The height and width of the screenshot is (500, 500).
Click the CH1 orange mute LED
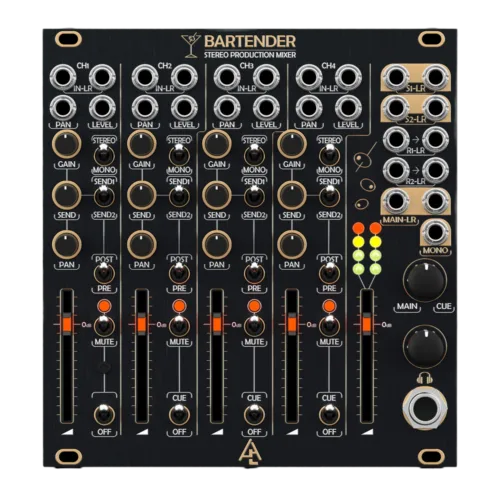point(104,306)
